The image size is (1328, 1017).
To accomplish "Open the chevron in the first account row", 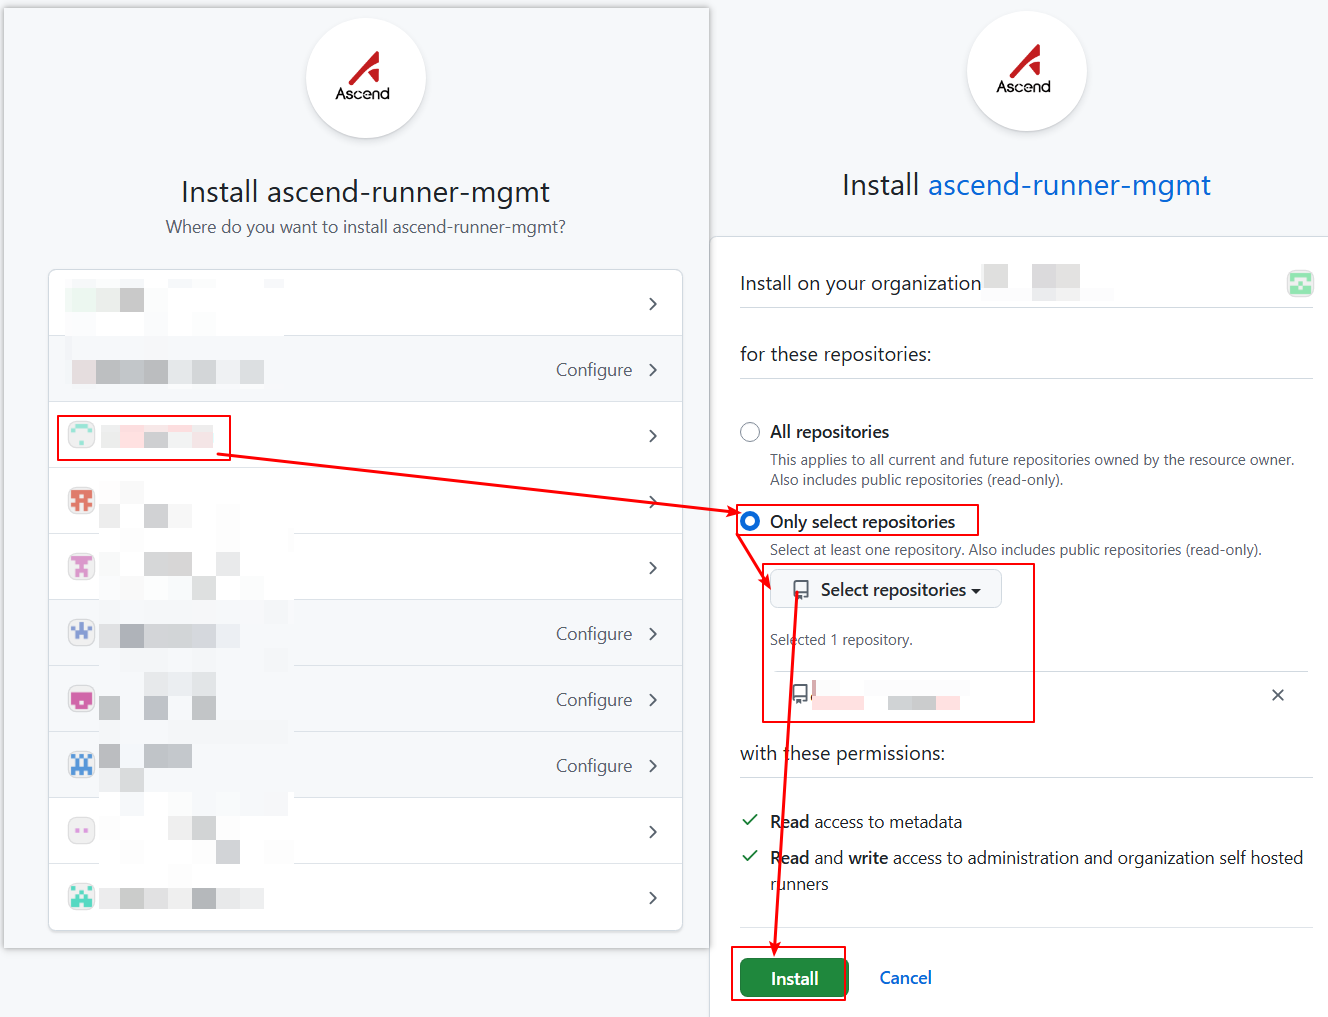I will click(653, 304).
